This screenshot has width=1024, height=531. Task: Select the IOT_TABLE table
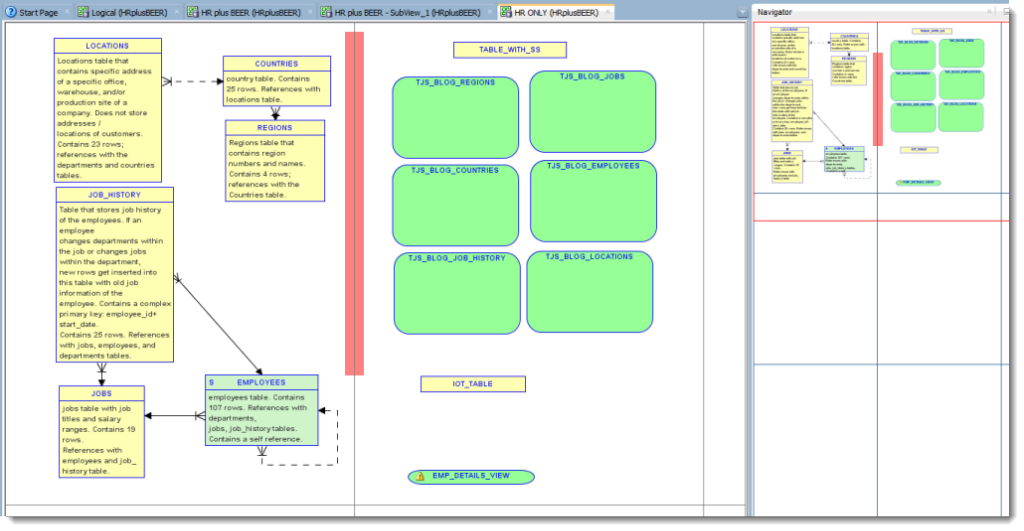pos(473,384)
